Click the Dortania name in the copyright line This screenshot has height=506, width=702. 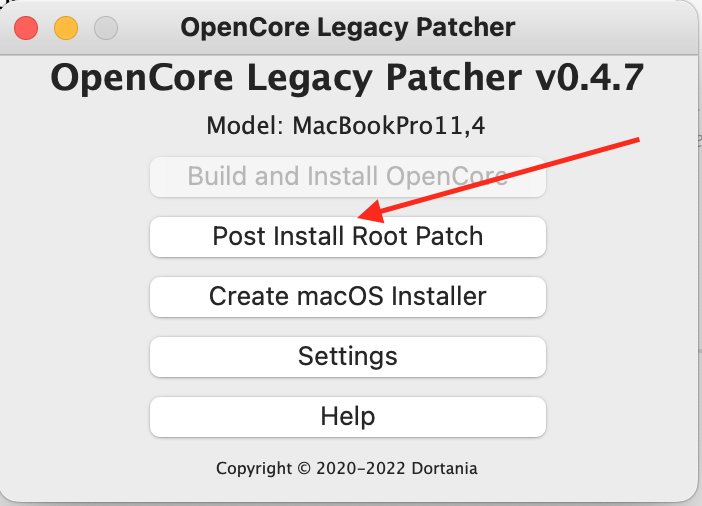(x=444, y=468)
